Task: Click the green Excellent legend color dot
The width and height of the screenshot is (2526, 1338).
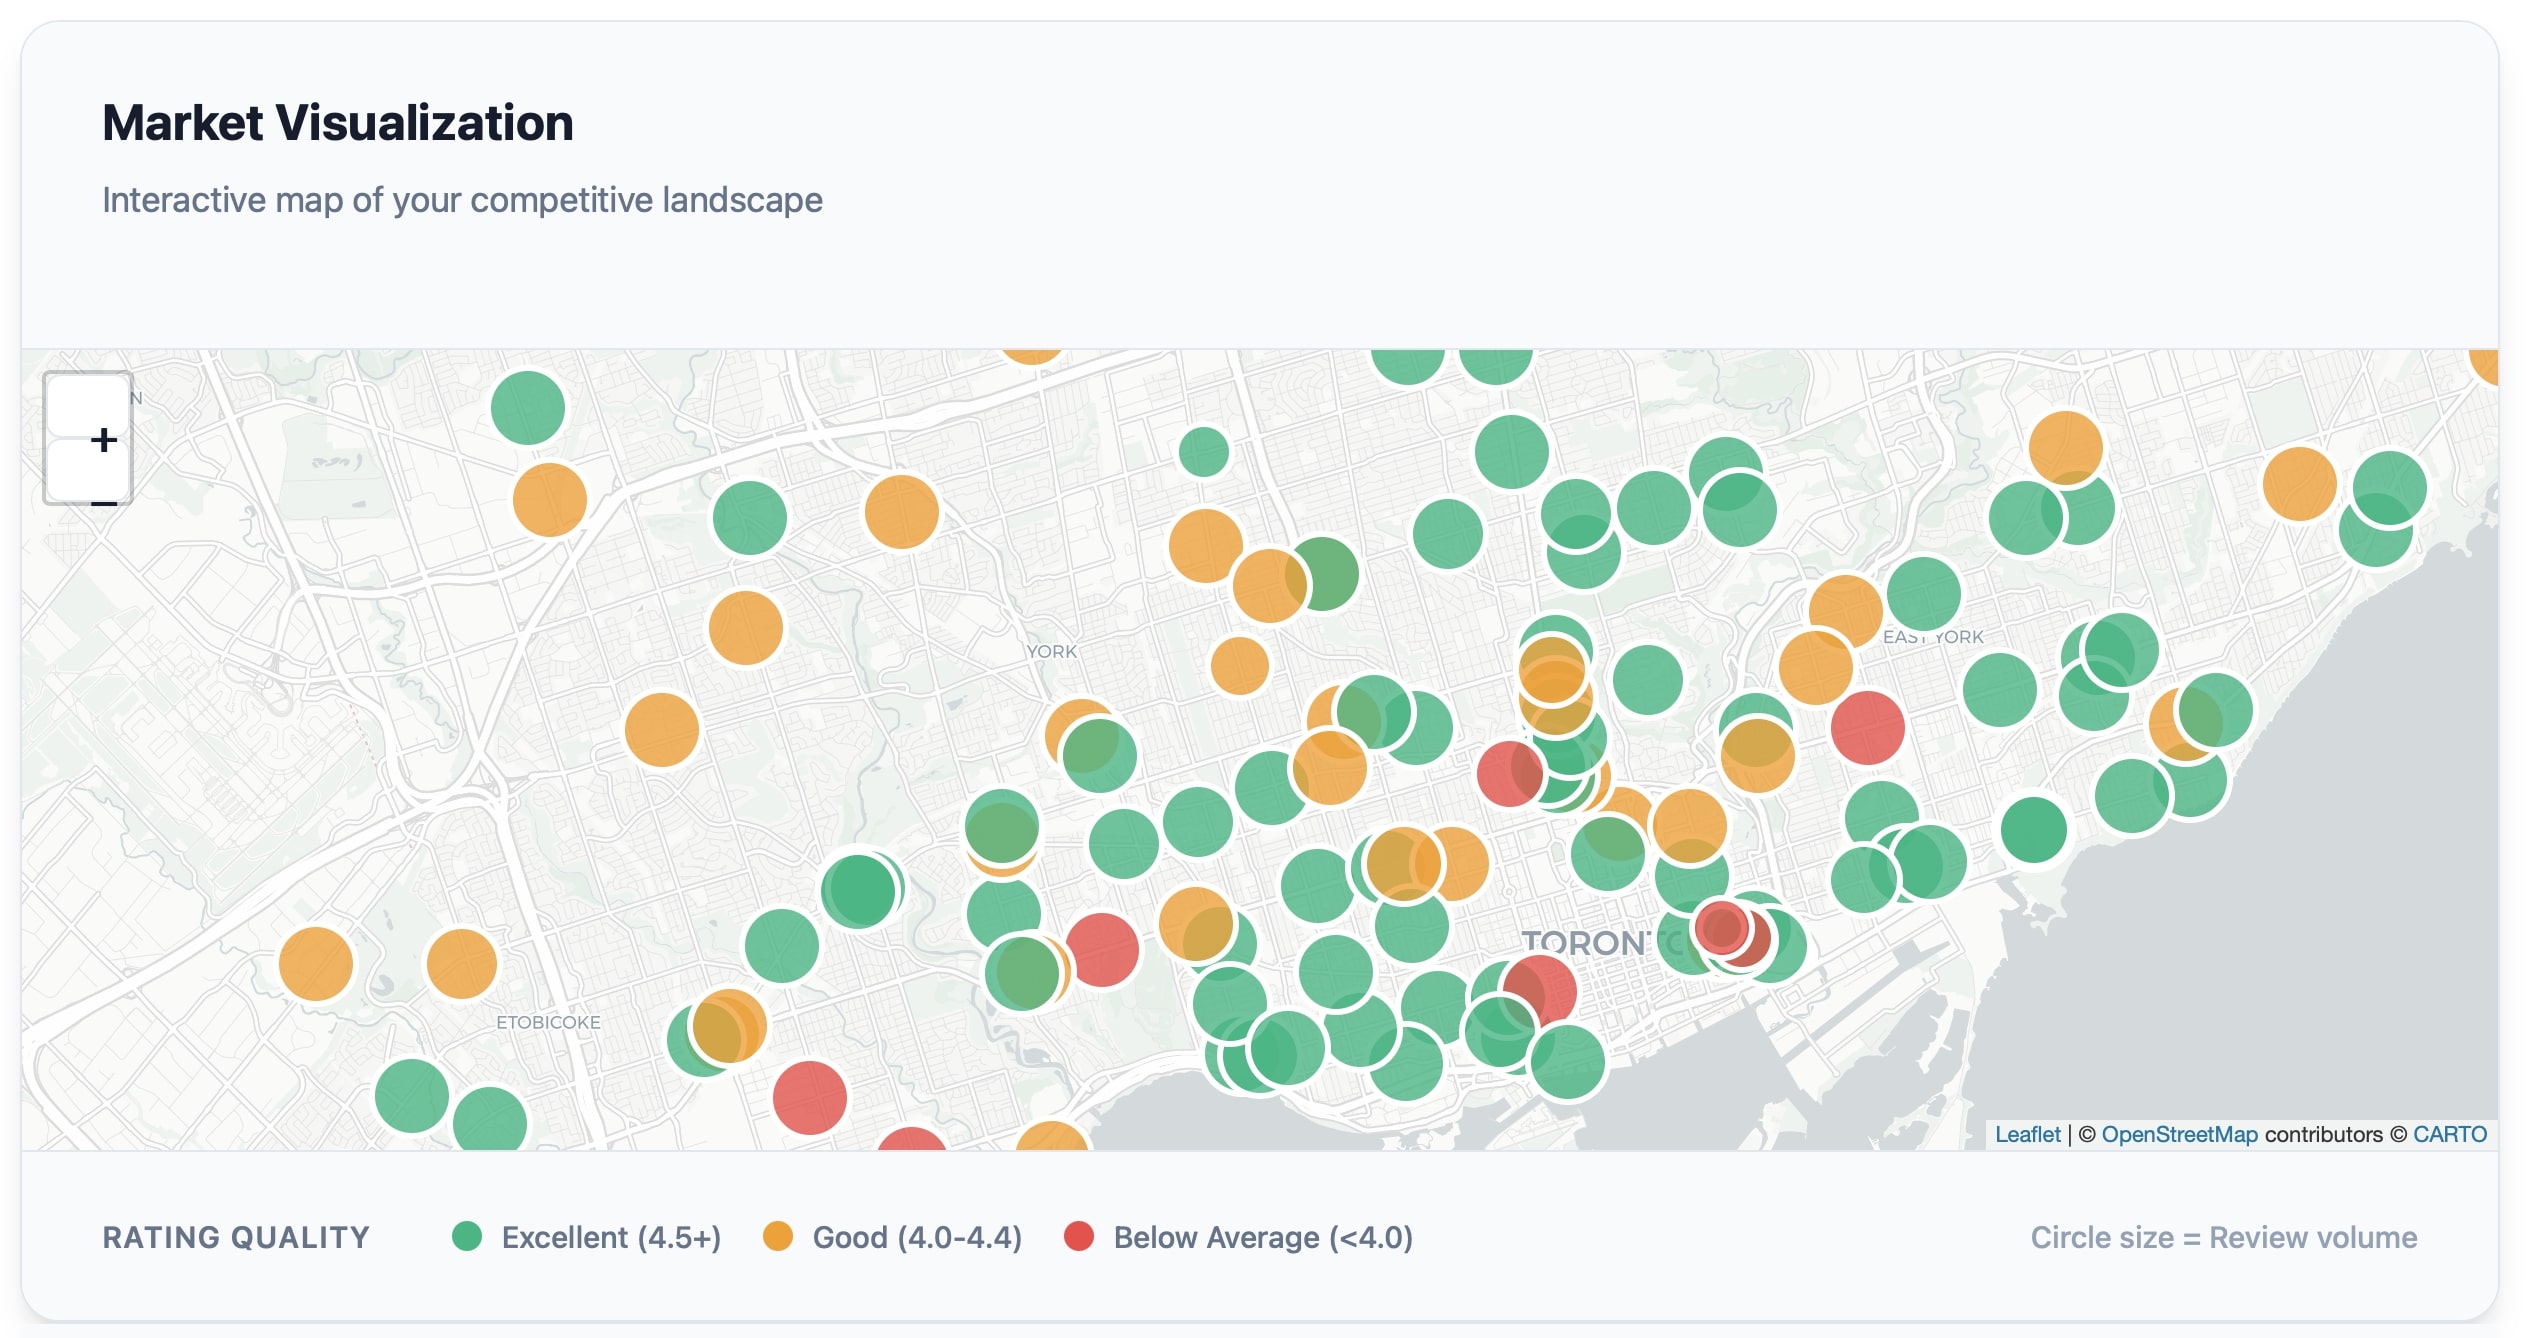Action: click(469, 1236)
